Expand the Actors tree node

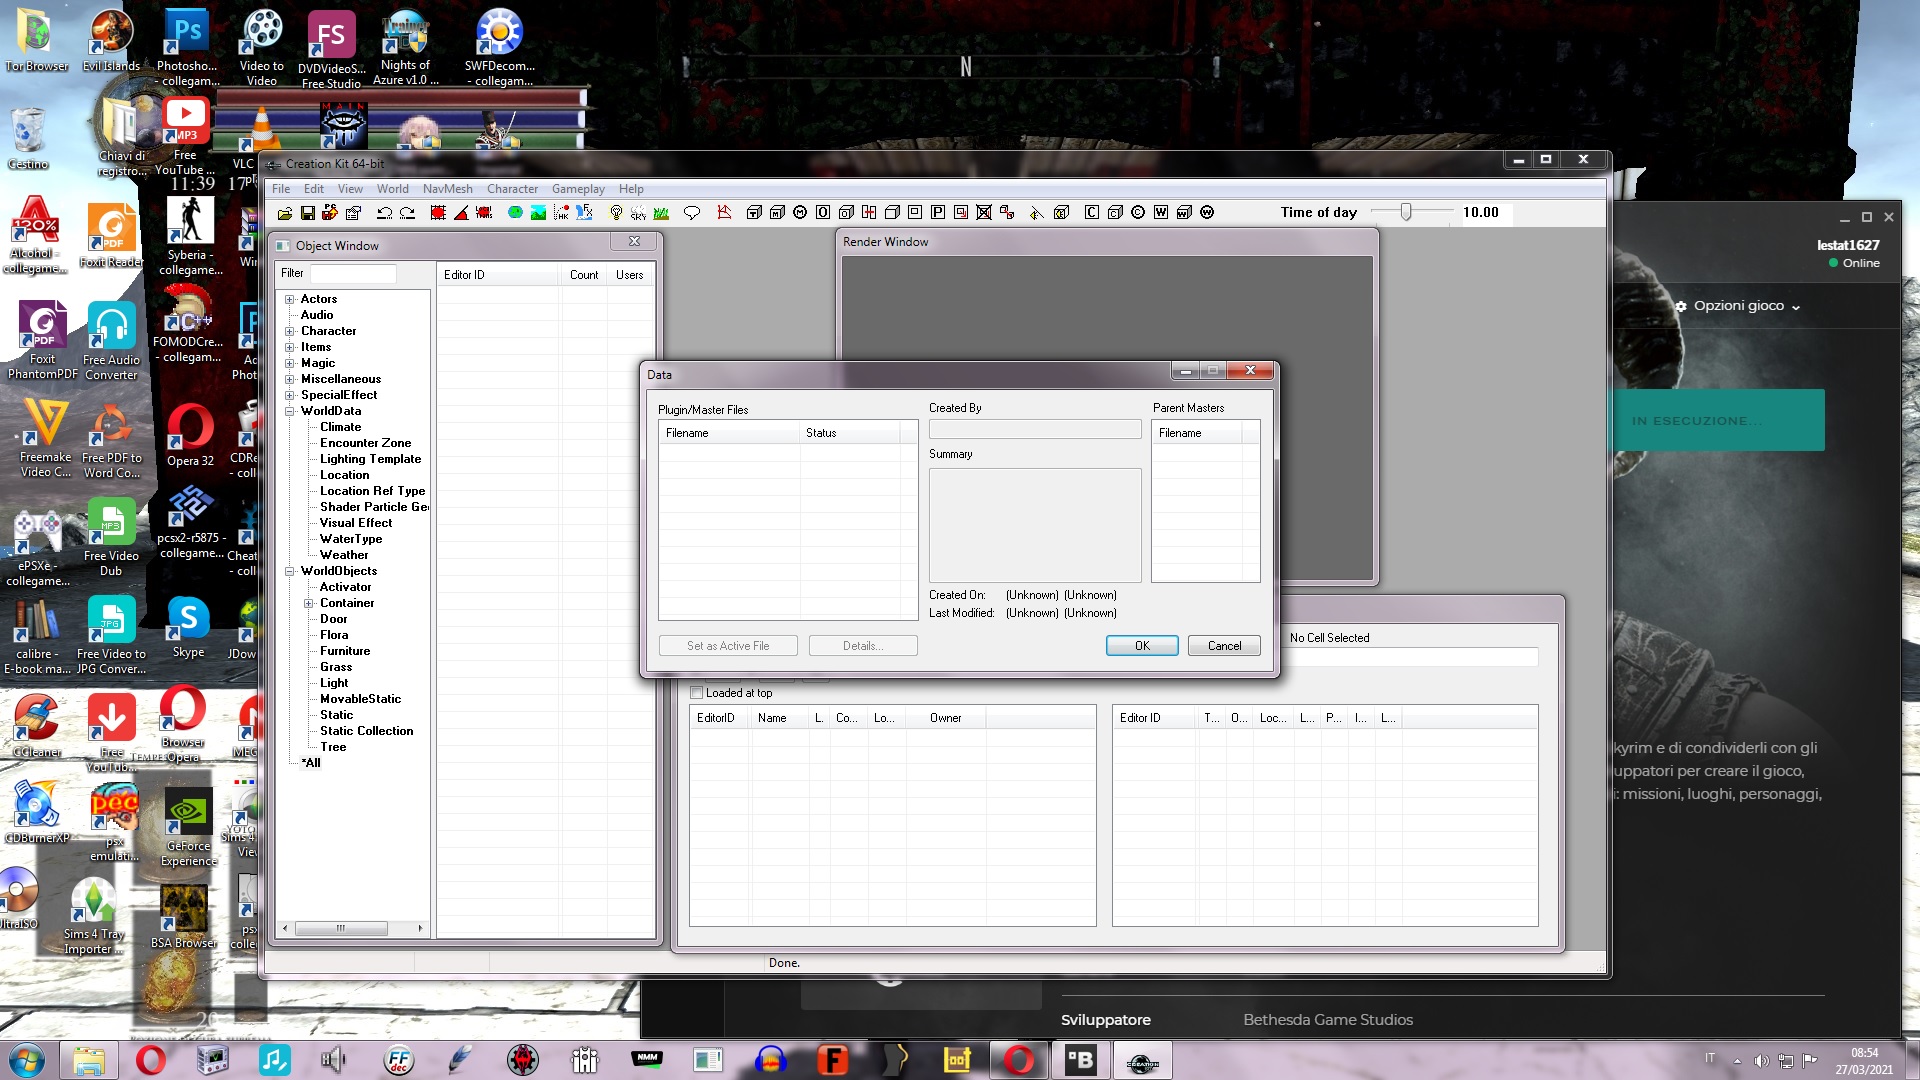click(290, 299)
